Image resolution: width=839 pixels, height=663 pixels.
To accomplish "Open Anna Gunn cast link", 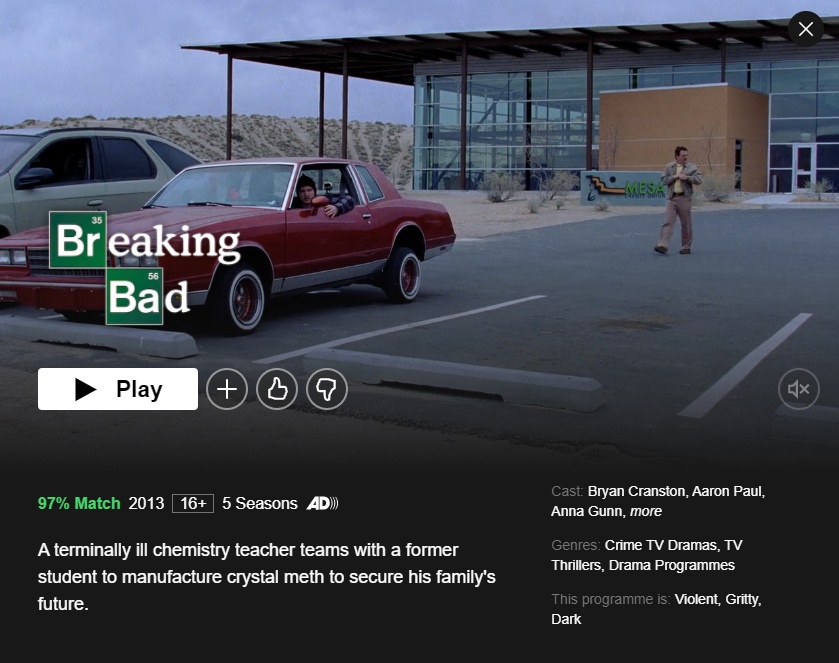I will pyautogui.click(x=588, y=511).
